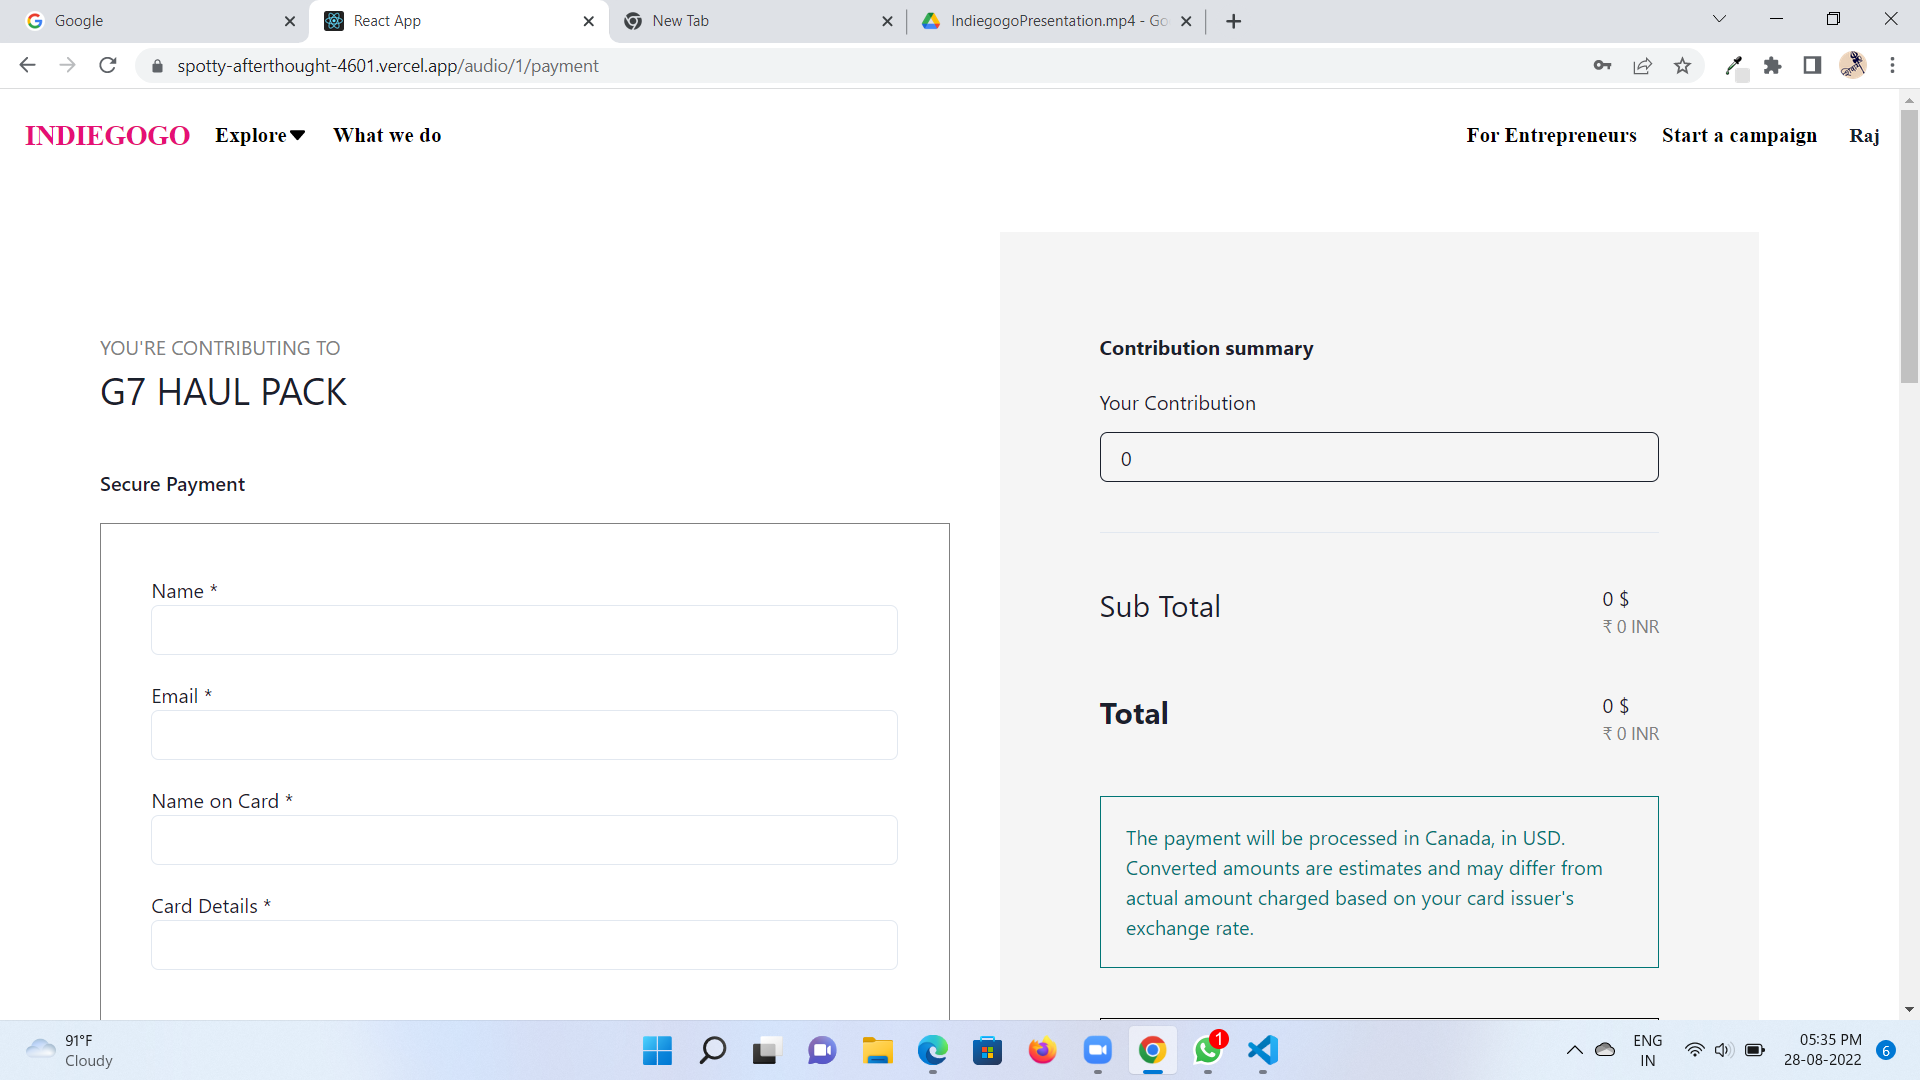
Task: Open Chrome three-dot menu
Action: coord(1892,65)
